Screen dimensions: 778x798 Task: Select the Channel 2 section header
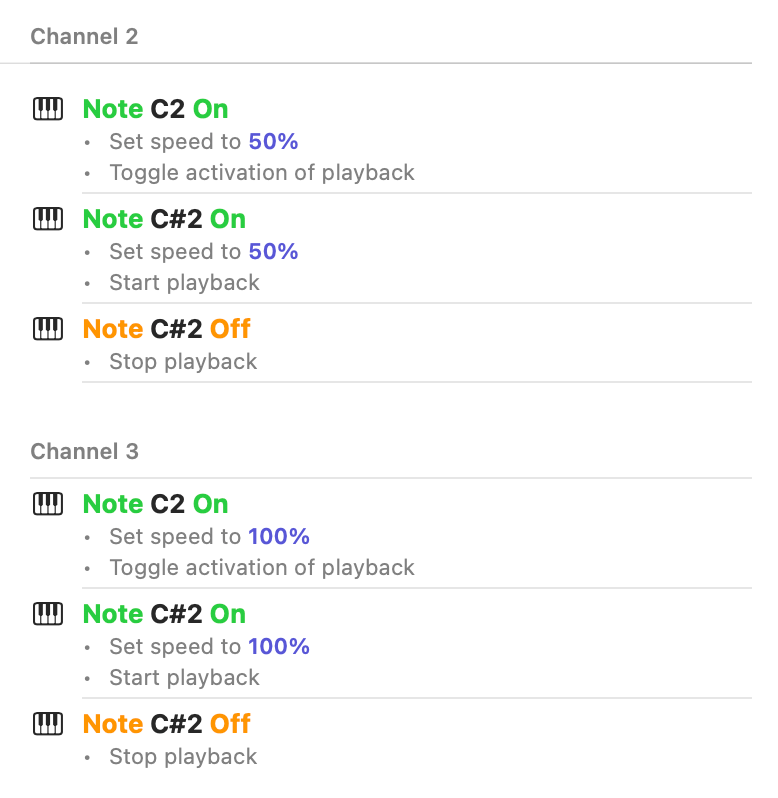click(84, 37)
